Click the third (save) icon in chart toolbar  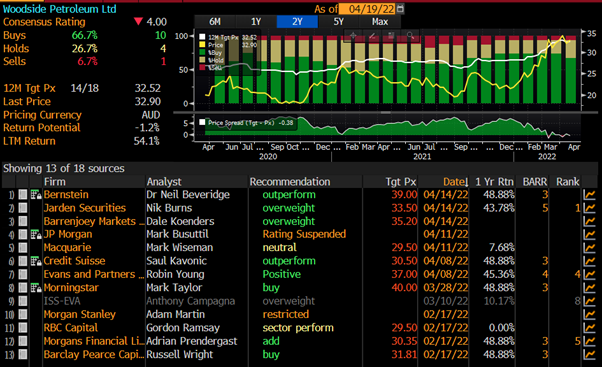(x=391, y=36)
